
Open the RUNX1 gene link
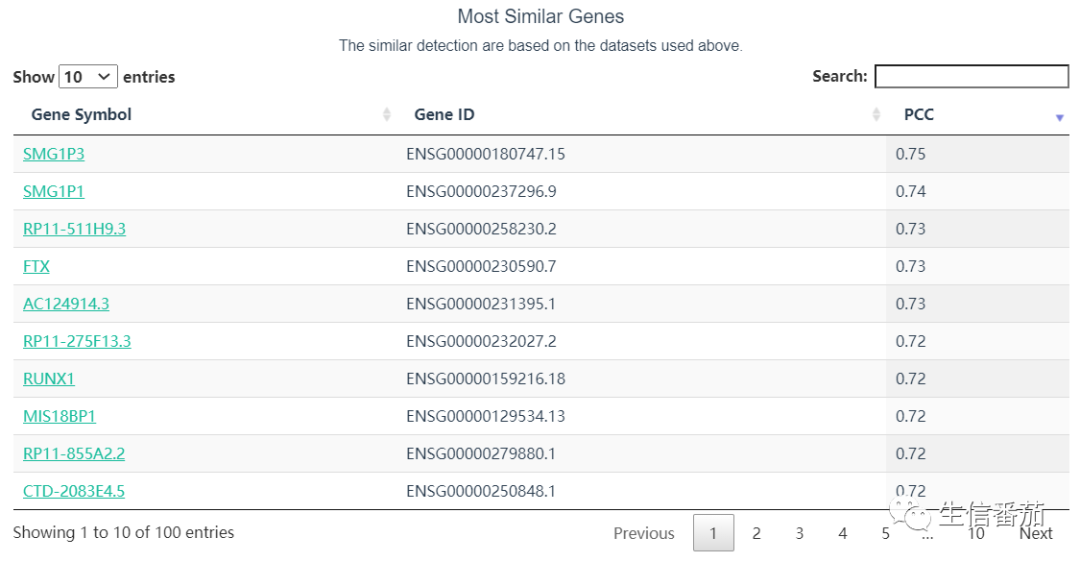tap(49, 379)
